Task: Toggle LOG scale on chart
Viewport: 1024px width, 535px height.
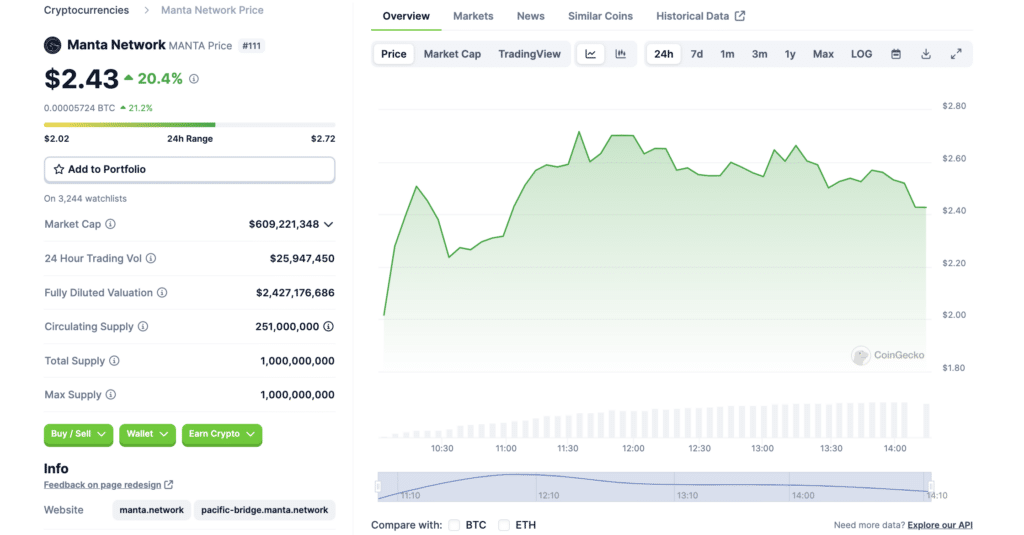Action: [861, 54]
